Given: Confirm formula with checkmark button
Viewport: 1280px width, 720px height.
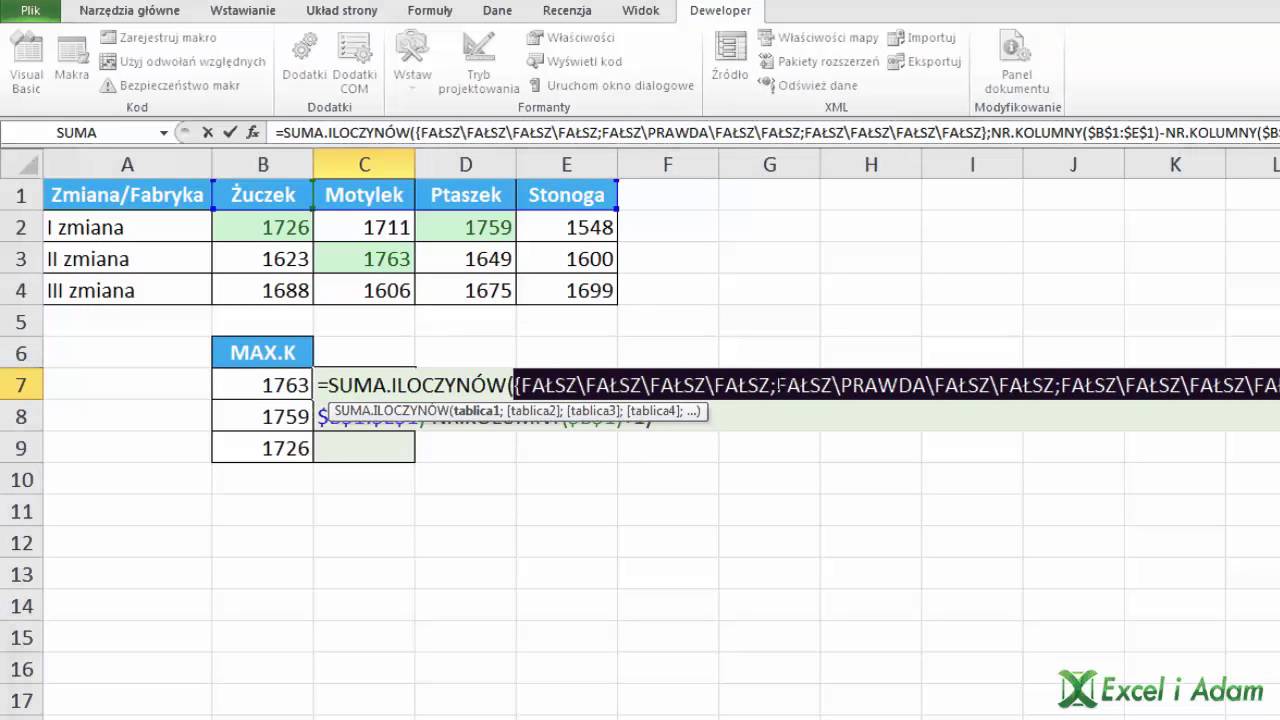Looking at the screenshot, I should point(230,132).
